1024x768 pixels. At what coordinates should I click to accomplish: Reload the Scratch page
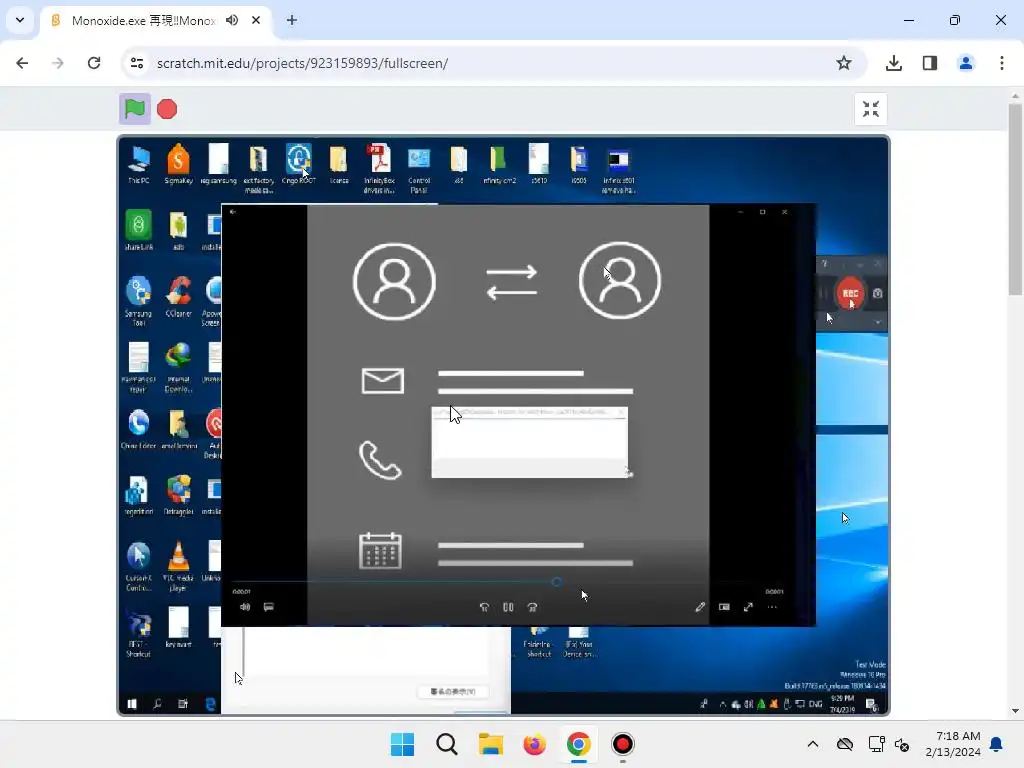(94, 63)
